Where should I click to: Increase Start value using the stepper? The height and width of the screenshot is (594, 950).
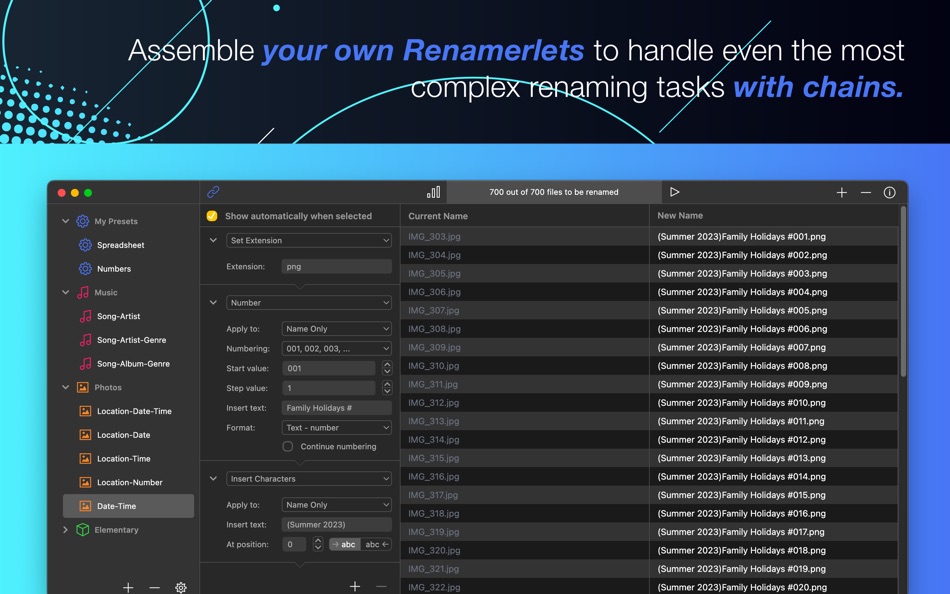coord(388,366)
